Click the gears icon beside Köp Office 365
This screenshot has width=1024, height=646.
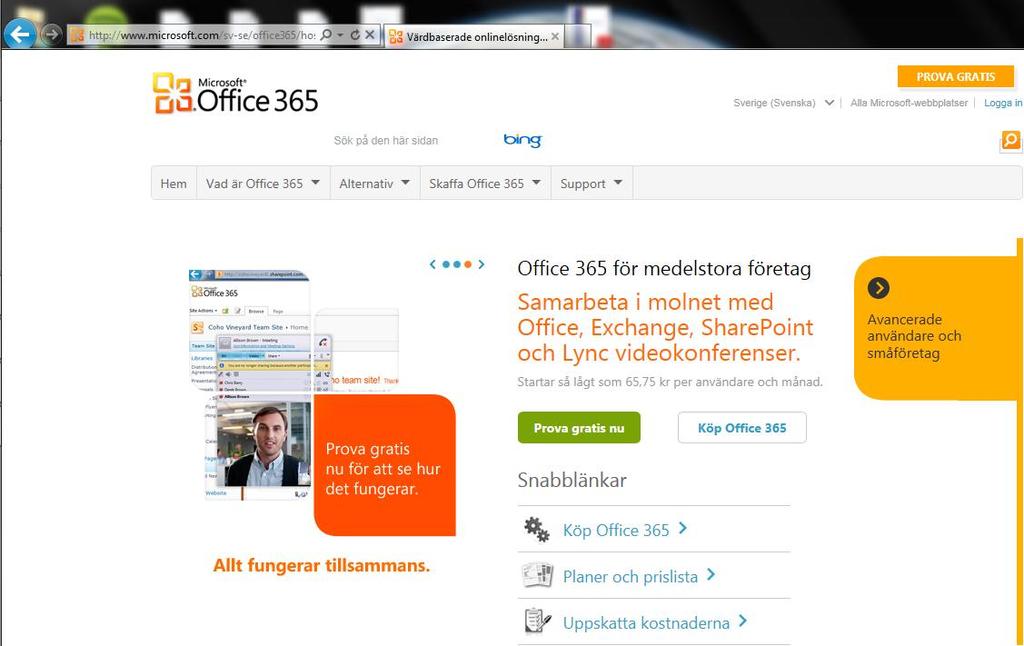[537, 529]
